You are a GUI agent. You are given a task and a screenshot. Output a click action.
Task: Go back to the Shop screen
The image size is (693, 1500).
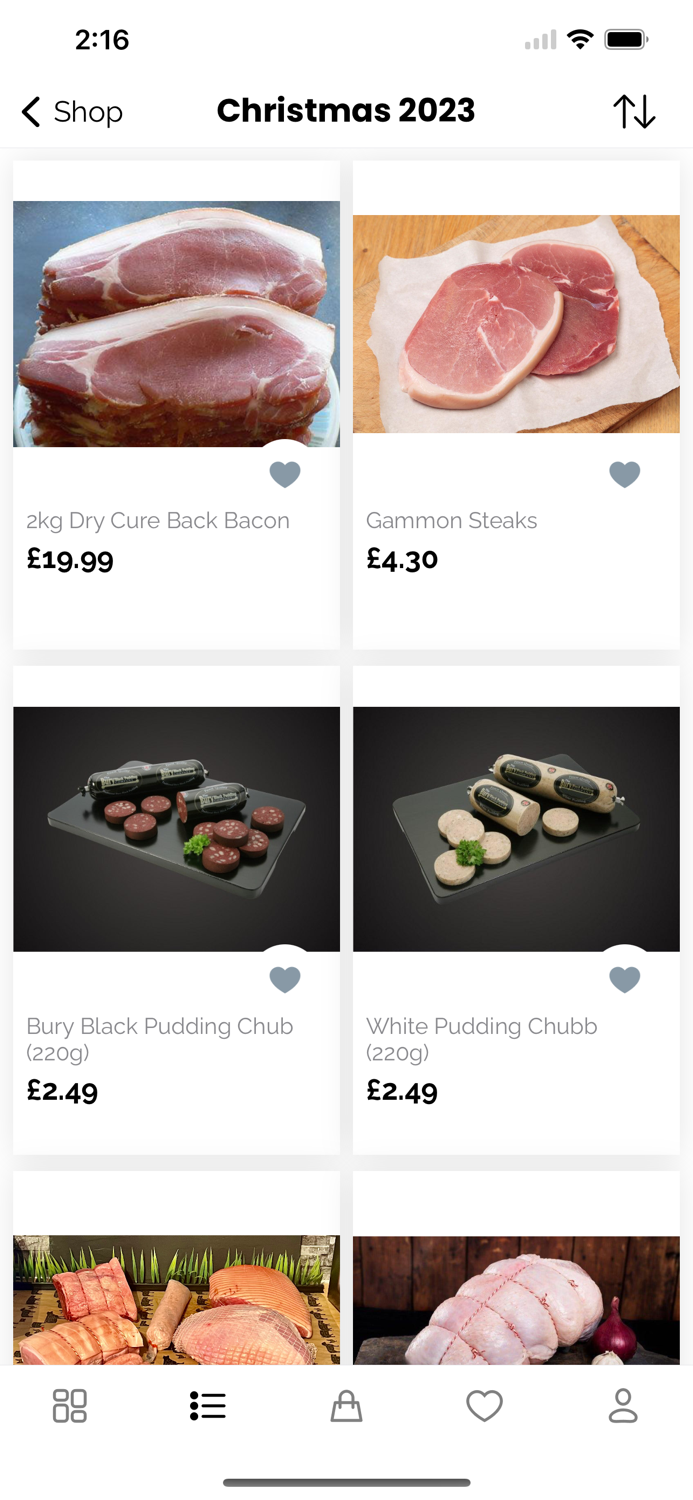pyautogui.click(x=70, y=112)
